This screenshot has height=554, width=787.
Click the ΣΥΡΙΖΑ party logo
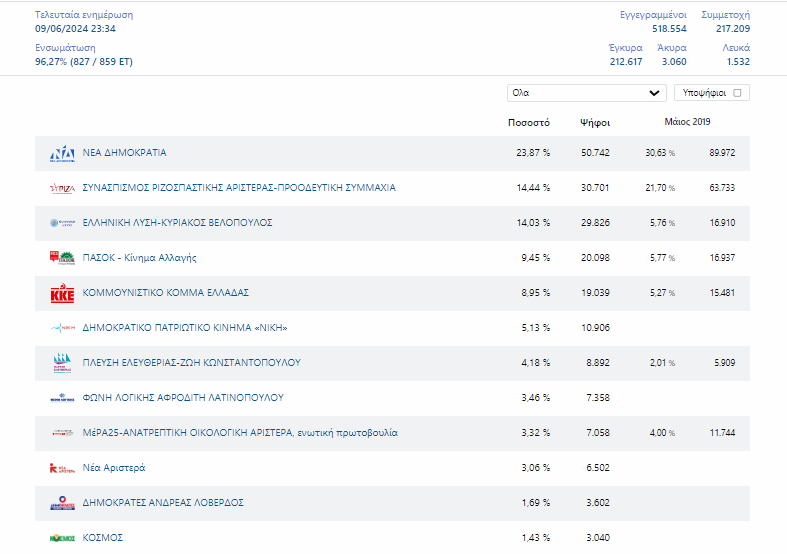click(62, 188)
